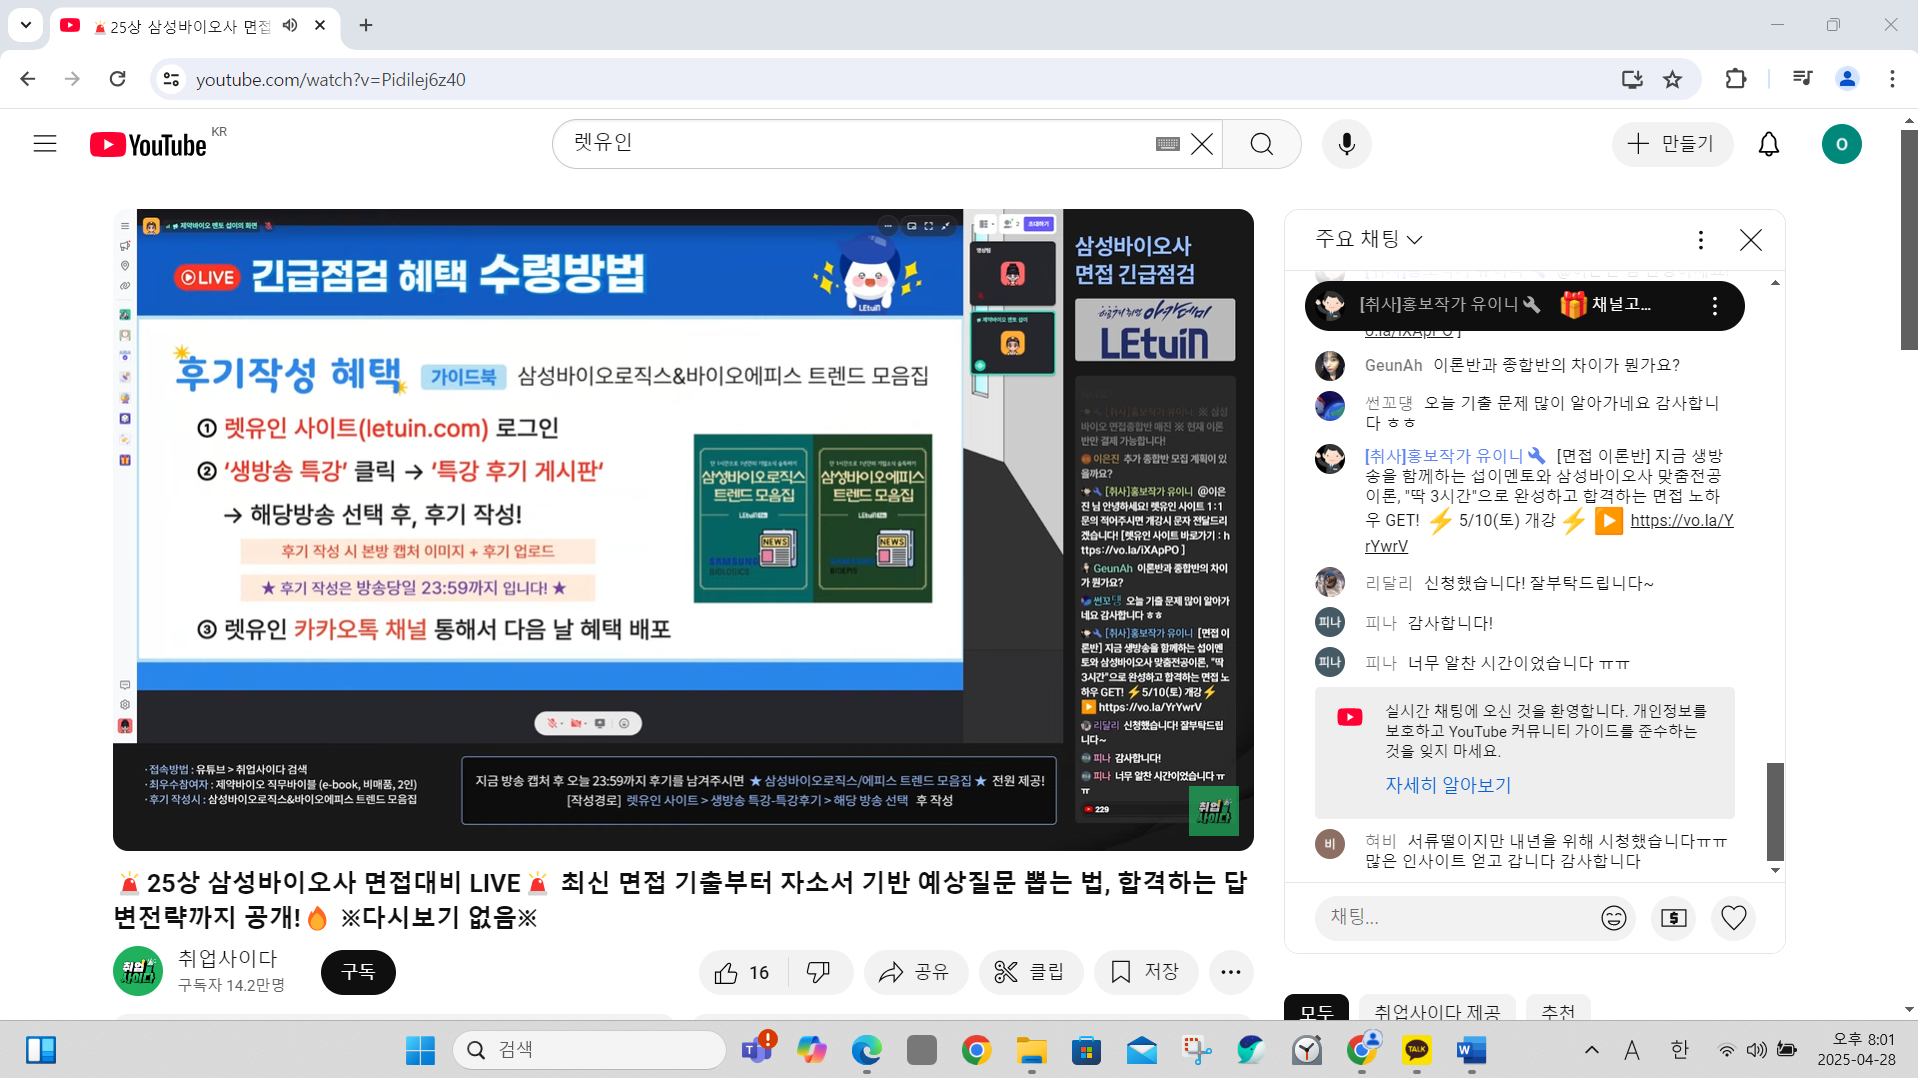
Task: Expand the 주요 채팅 chat mode dropdown
Action: point(1368,239)
